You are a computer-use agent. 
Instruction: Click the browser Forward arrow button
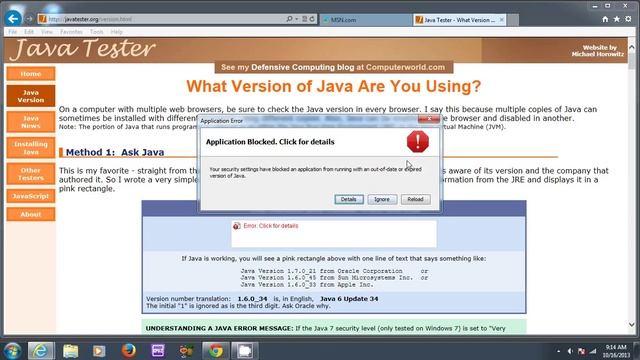(x=29, y=19)
